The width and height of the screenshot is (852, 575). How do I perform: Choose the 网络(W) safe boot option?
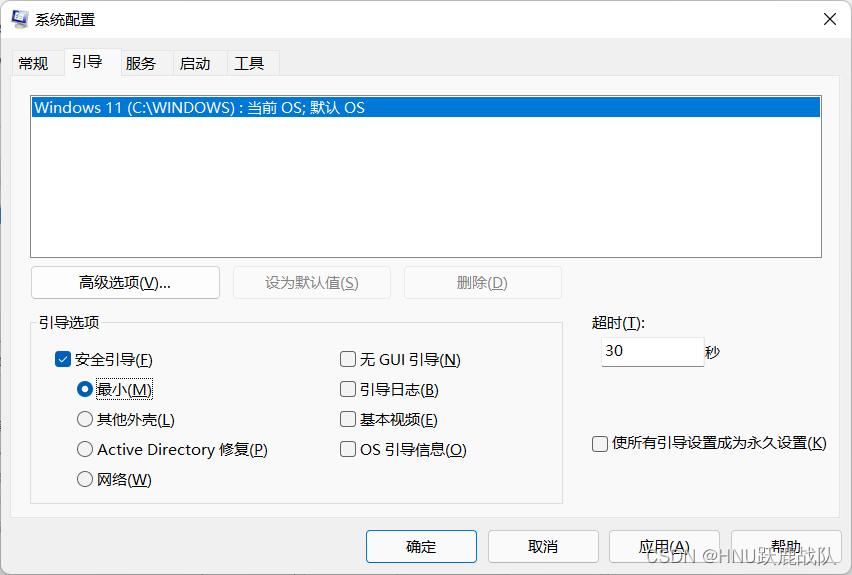(85, 479)
